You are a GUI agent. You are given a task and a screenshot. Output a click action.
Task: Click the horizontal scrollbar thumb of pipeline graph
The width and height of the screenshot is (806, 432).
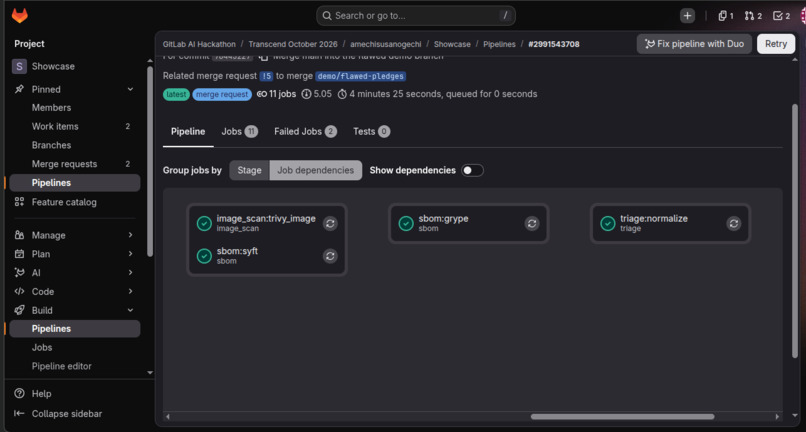click(x=622, y=417)
